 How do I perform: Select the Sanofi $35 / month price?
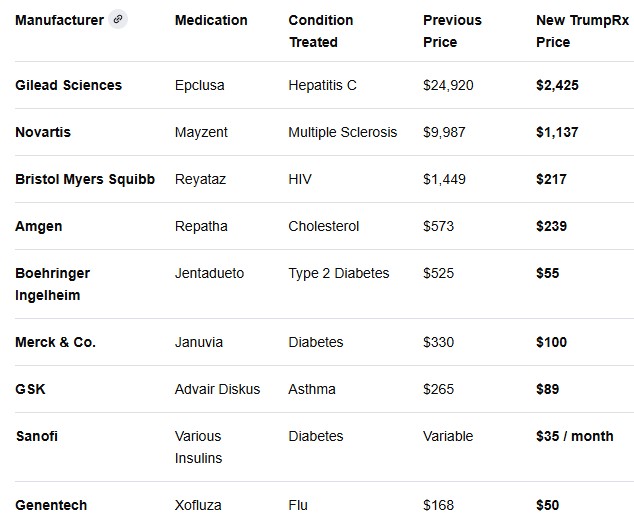pos(575,436)
